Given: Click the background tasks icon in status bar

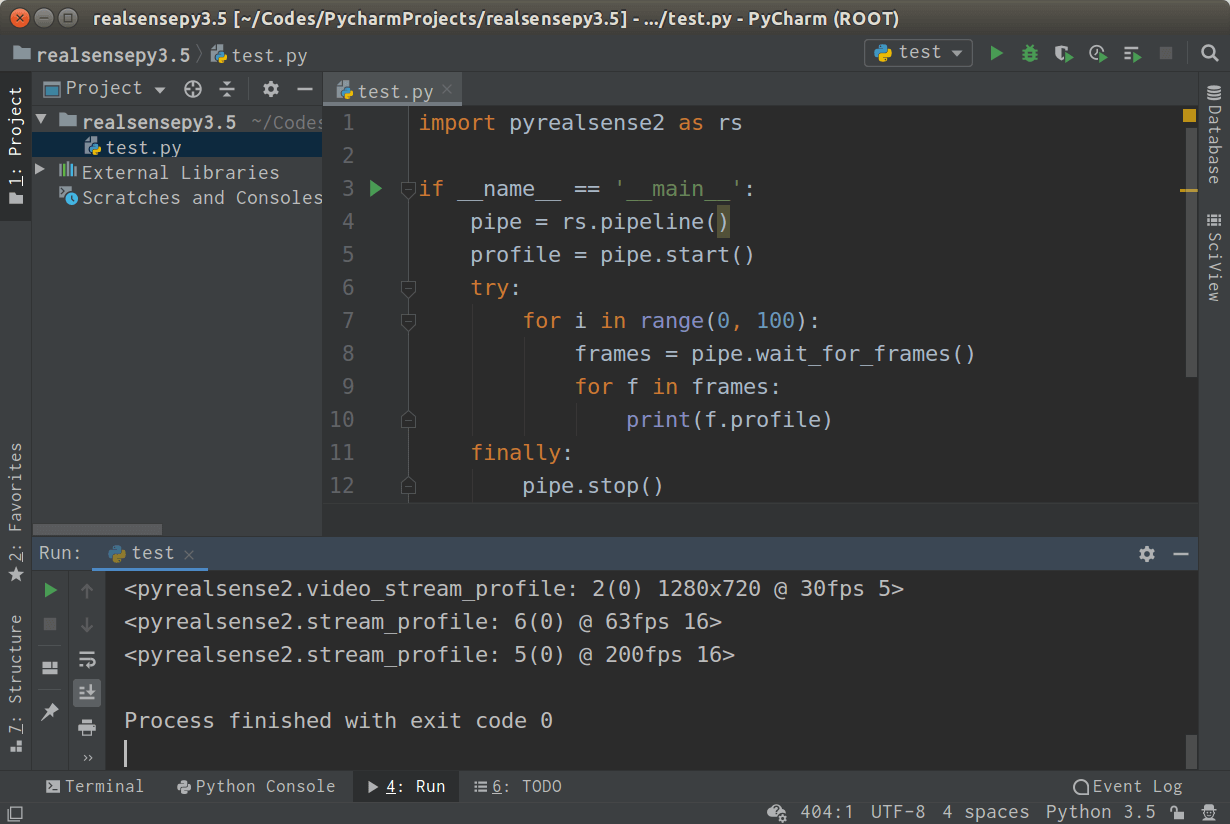Looking at the screenshot, I should [x=776, y=812].
